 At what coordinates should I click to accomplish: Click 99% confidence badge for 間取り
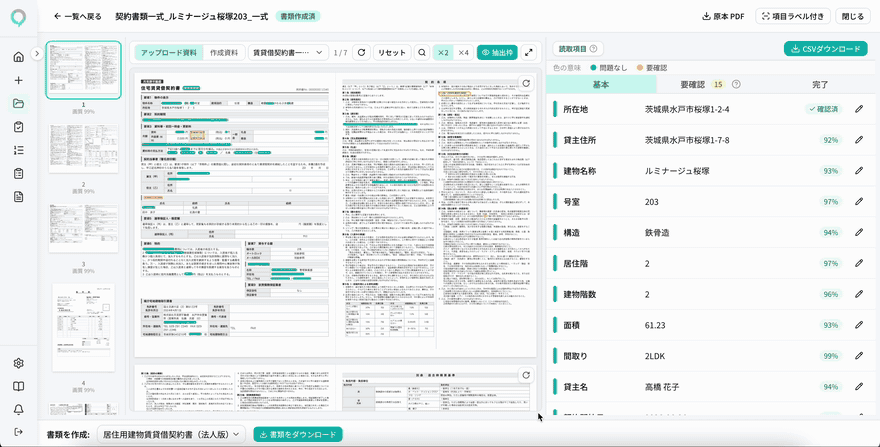(831, 355)
